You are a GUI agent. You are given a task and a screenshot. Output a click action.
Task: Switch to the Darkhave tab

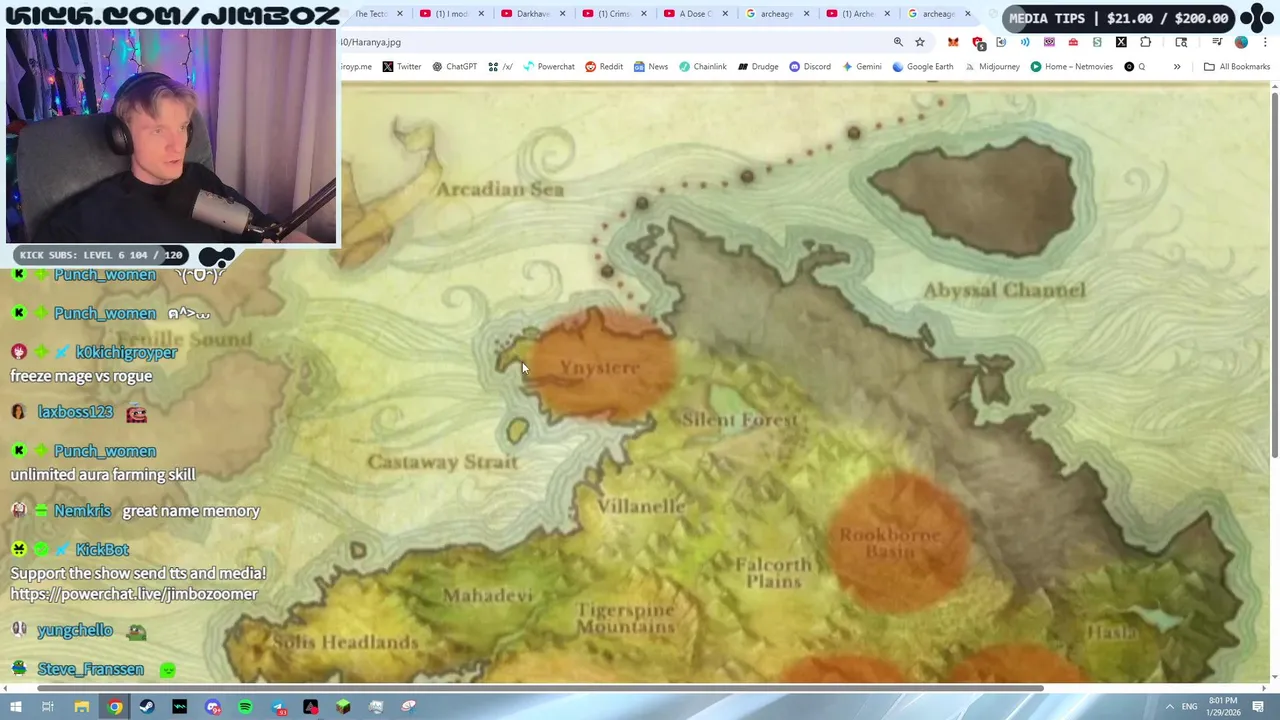point(533,14)
